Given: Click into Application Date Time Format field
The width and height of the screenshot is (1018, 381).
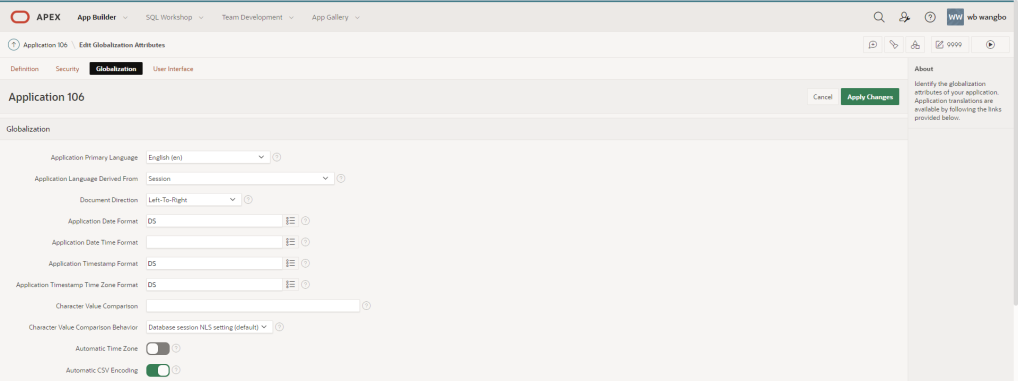Looking at the screenshot, I should 214,241.
